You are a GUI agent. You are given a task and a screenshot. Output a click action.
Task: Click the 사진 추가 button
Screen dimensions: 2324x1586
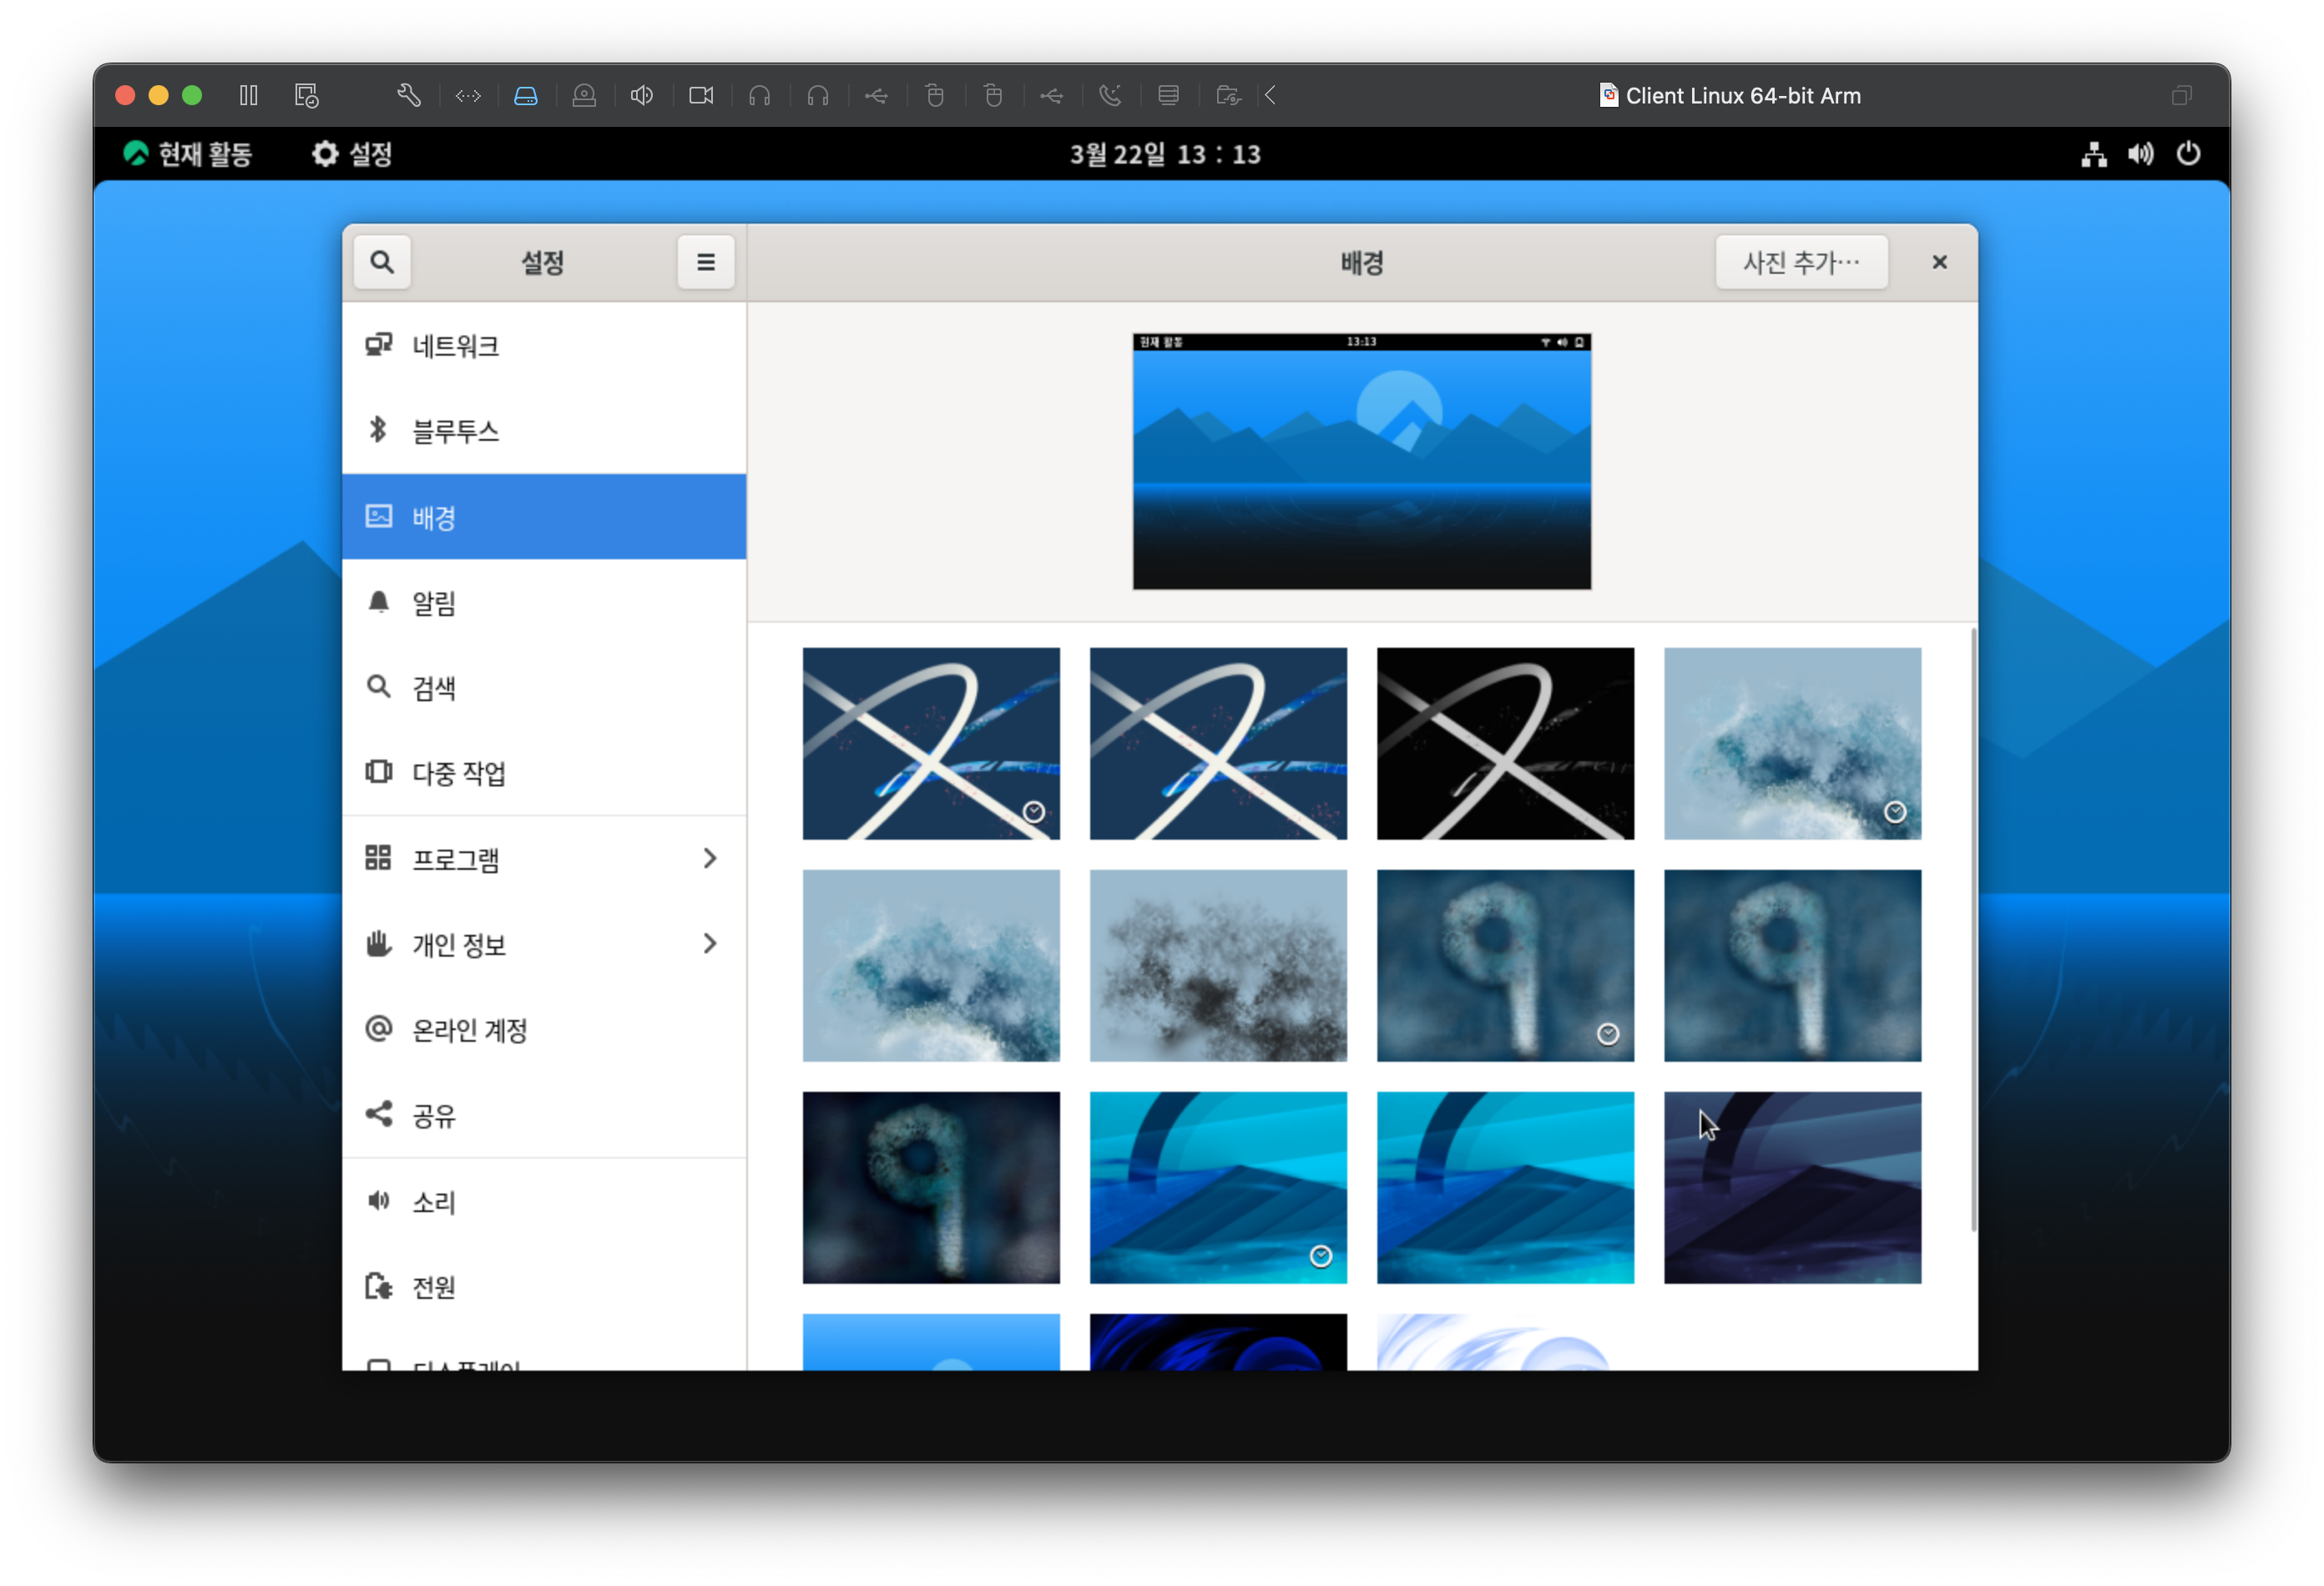(1801, 262)
